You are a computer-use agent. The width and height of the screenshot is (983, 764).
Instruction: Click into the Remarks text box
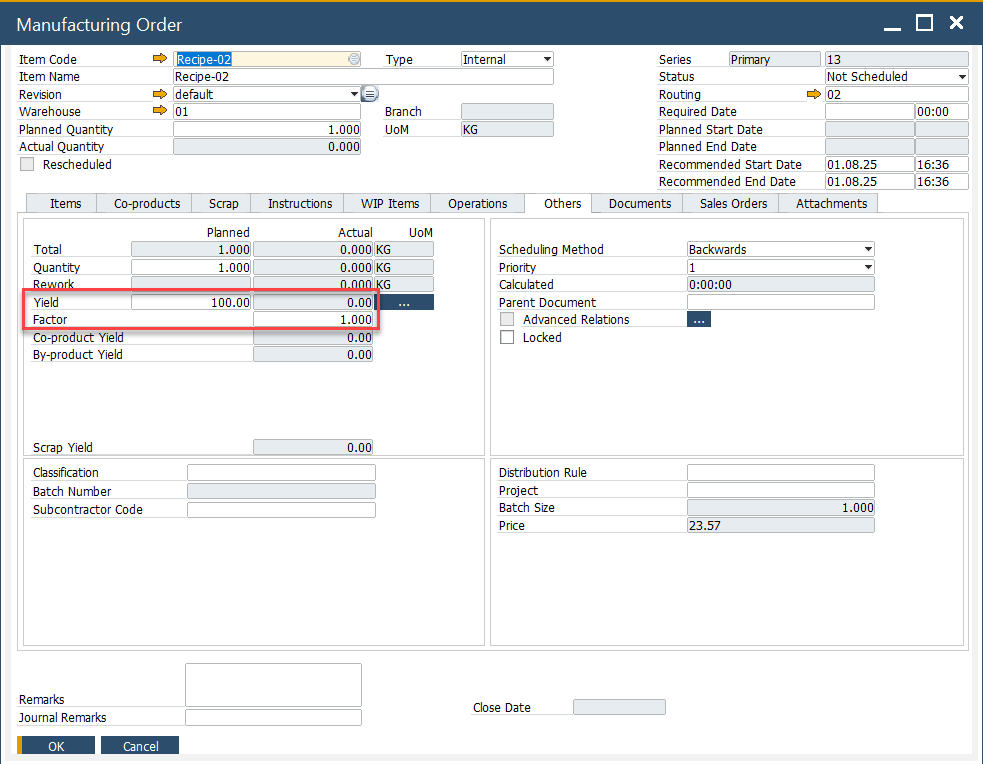tap(273, 685)
